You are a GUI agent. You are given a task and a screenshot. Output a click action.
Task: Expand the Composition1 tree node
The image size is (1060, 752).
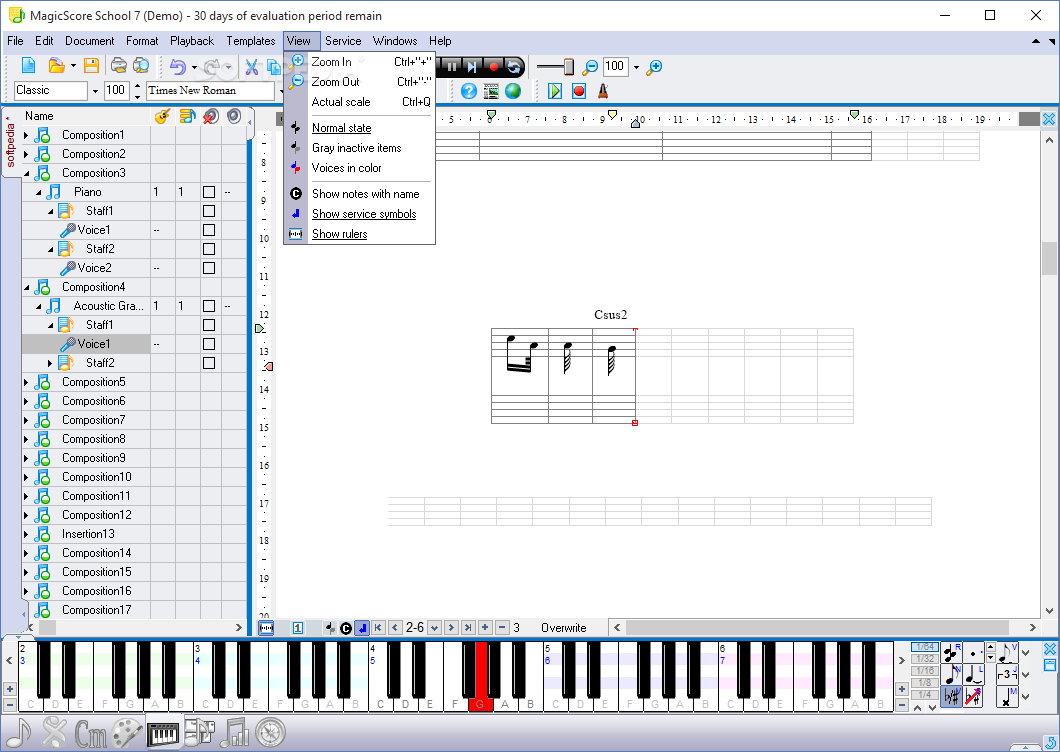(26, 135)
